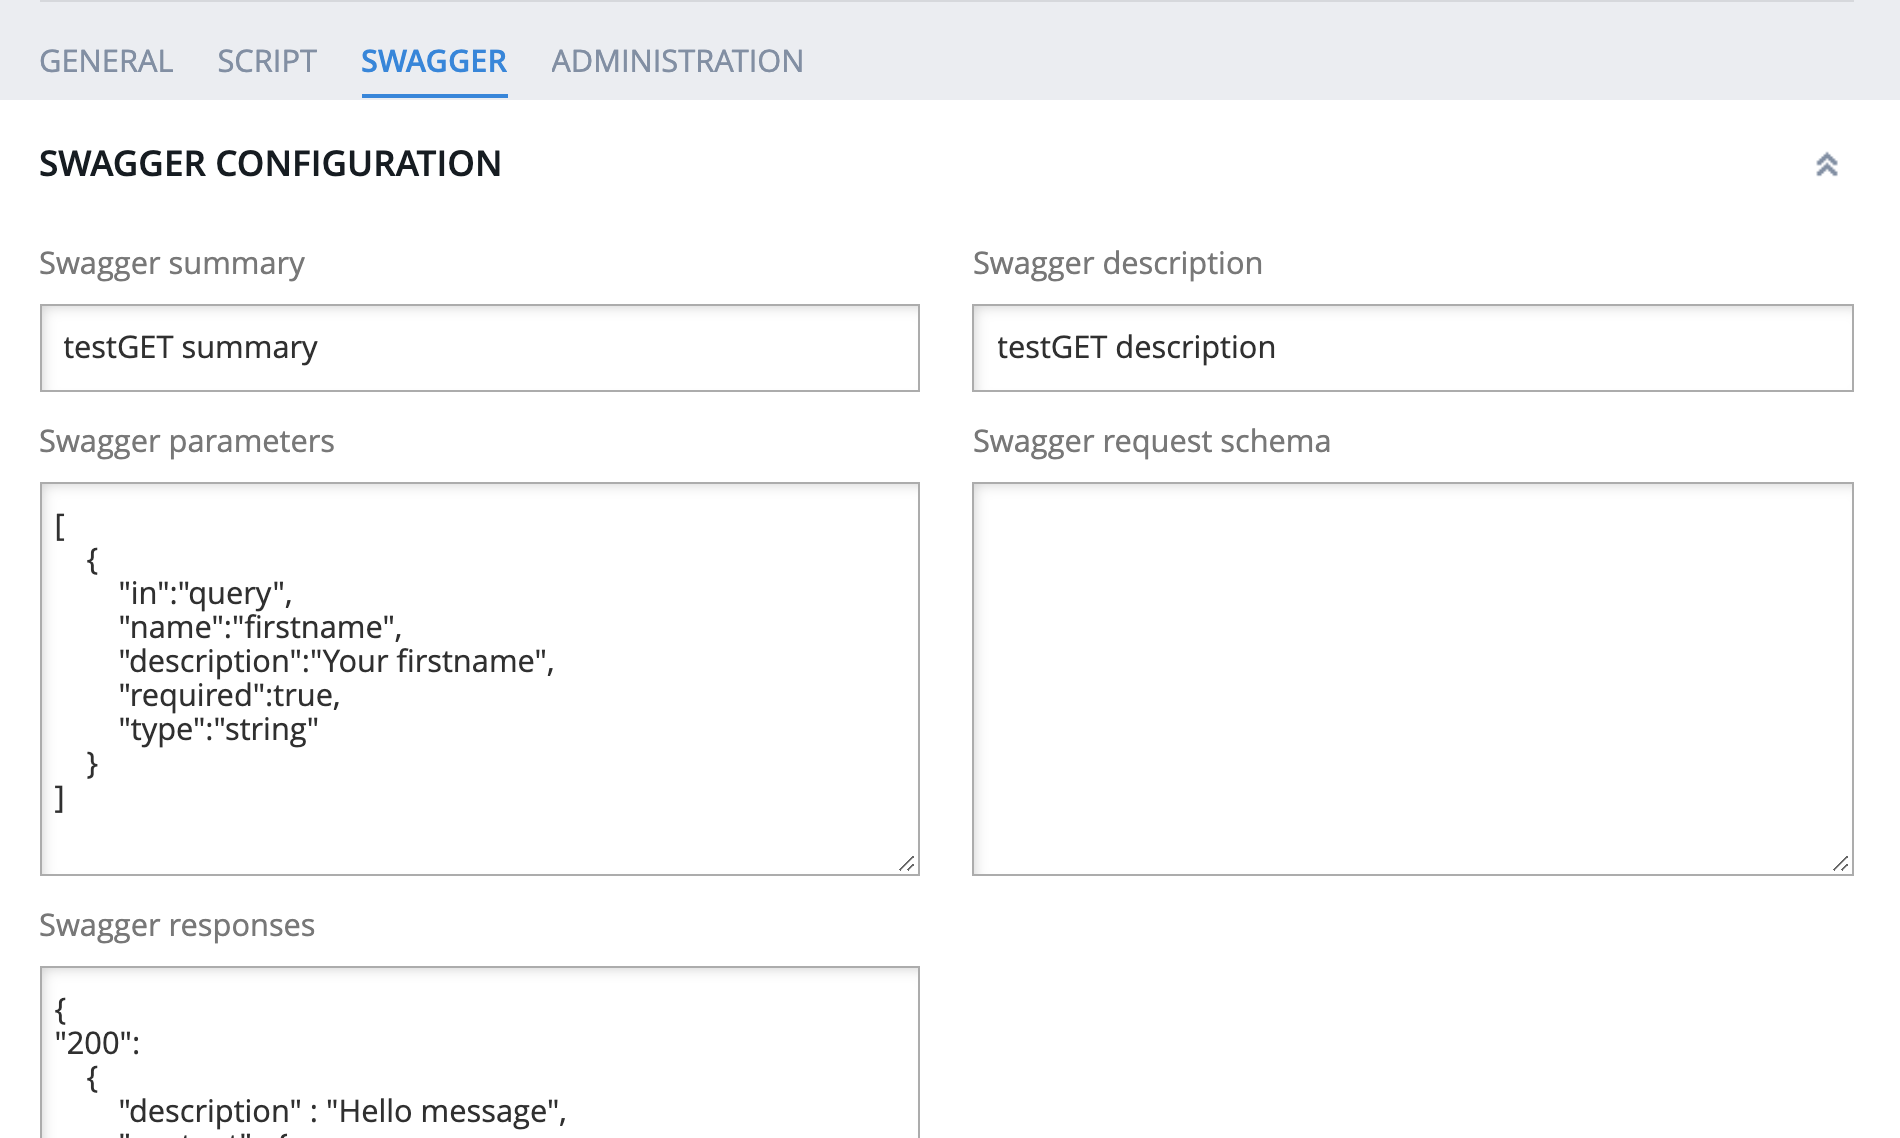
Task: Click the "Swagger responses" label
Action: click(x=177, y=925)
